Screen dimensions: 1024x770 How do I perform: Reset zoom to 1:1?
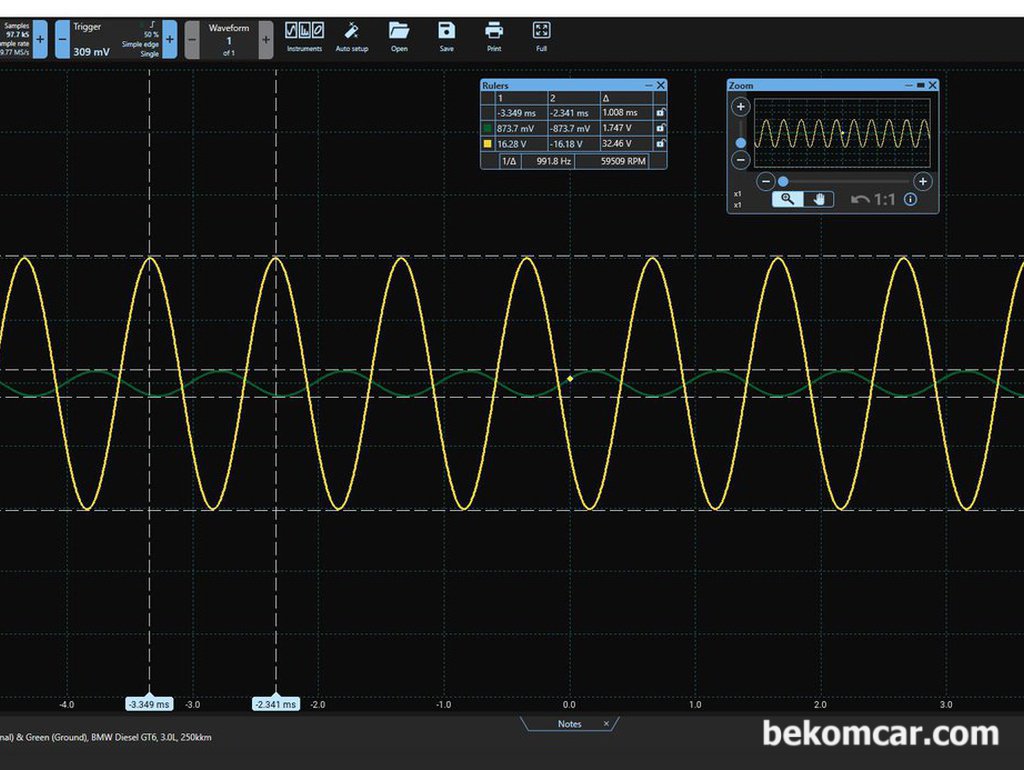click(873, 199)
